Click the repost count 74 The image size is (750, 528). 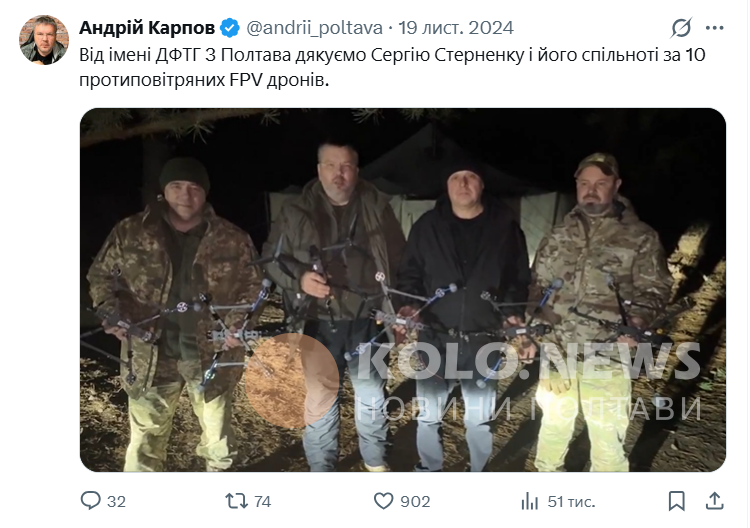pos(262,501)
